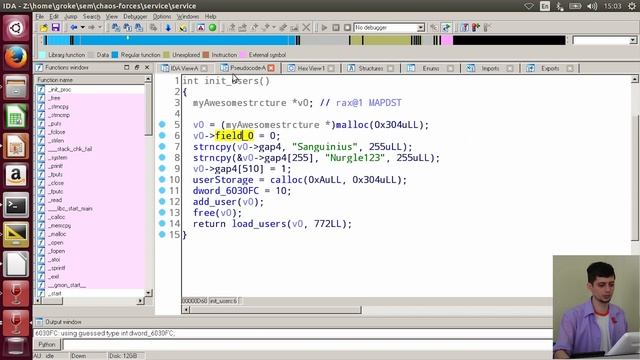
Task: Open the Debugger menu
Action: tap(135, 16)
